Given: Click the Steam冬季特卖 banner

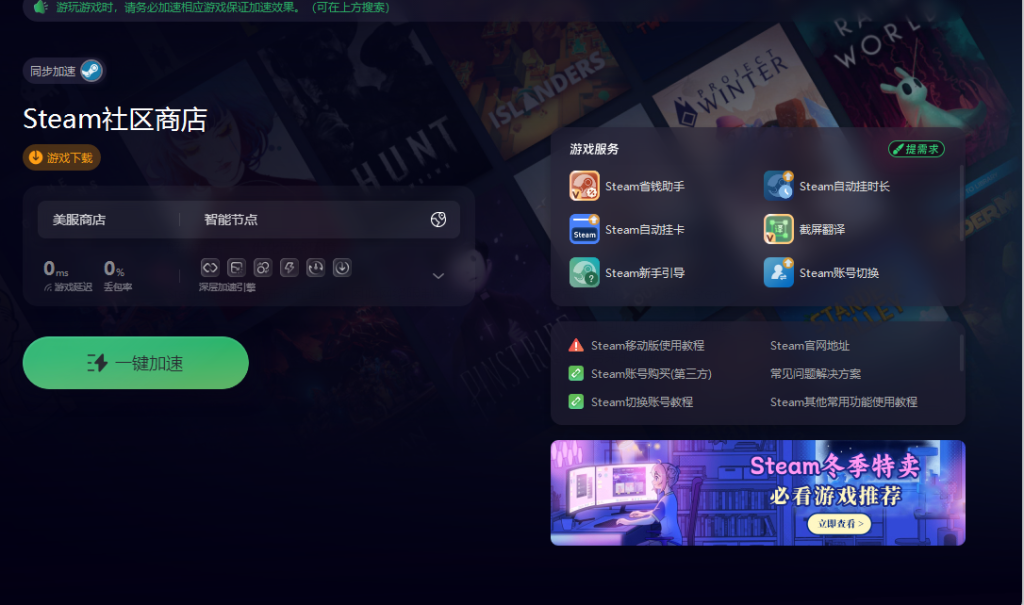Looking at the screenshot, I should click(x=758, y=493).
